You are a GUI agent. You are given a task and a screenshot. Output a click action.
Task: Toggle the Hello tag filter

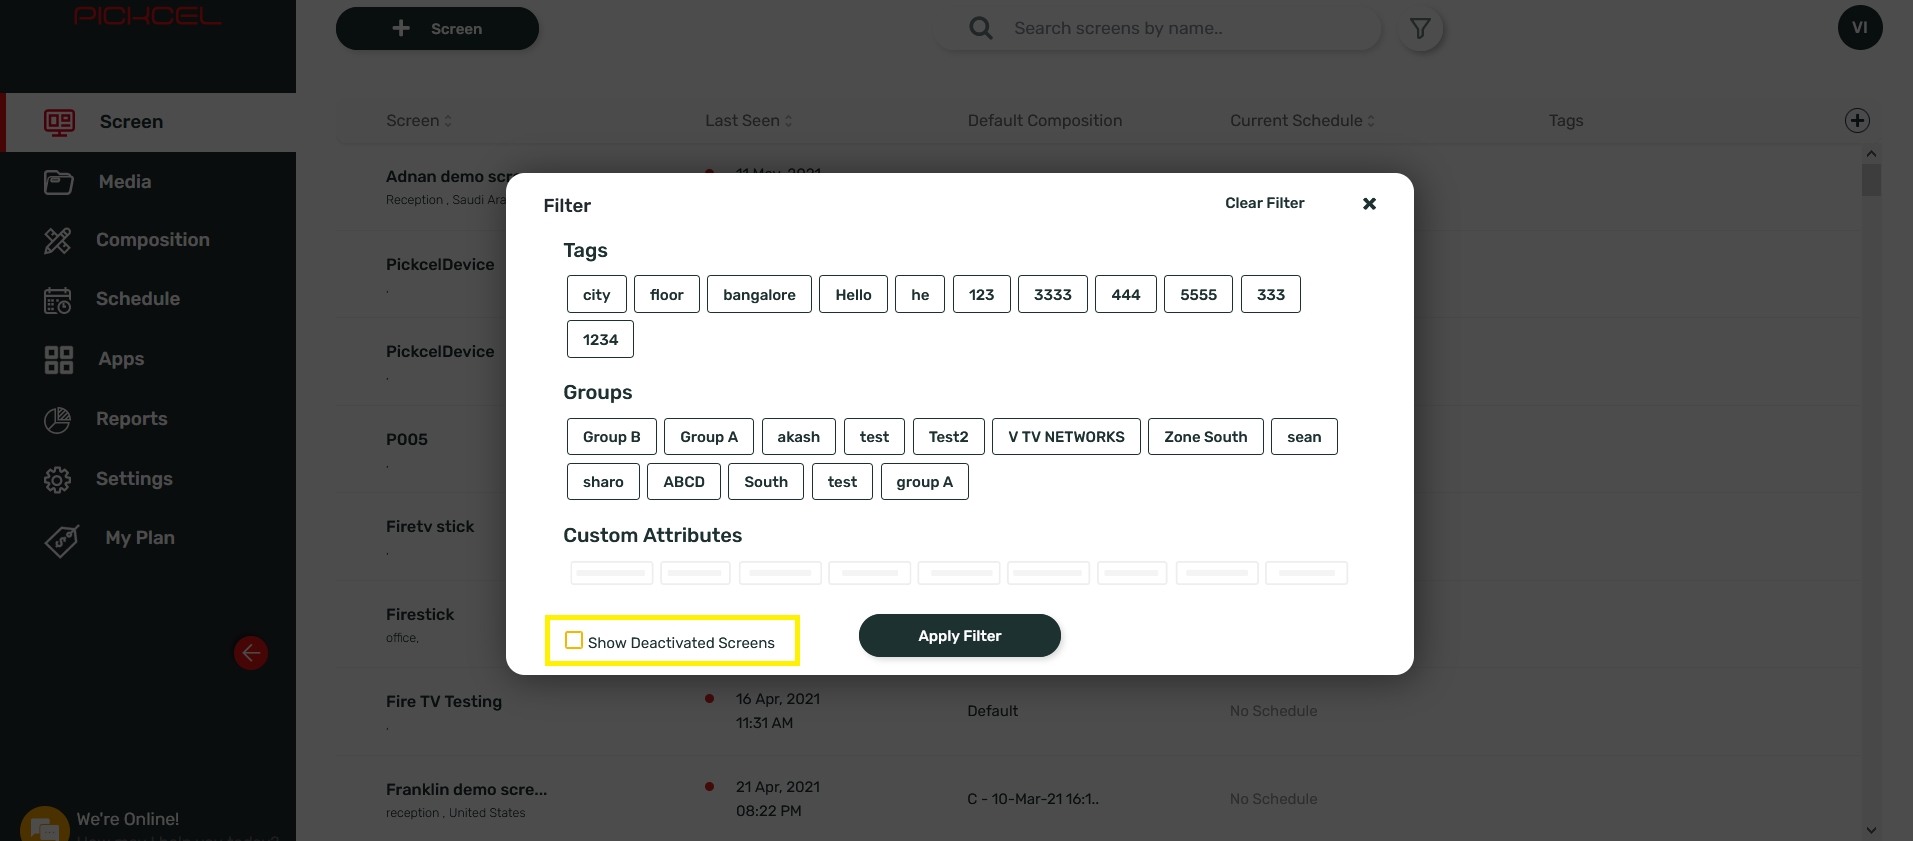pos(854,294)
